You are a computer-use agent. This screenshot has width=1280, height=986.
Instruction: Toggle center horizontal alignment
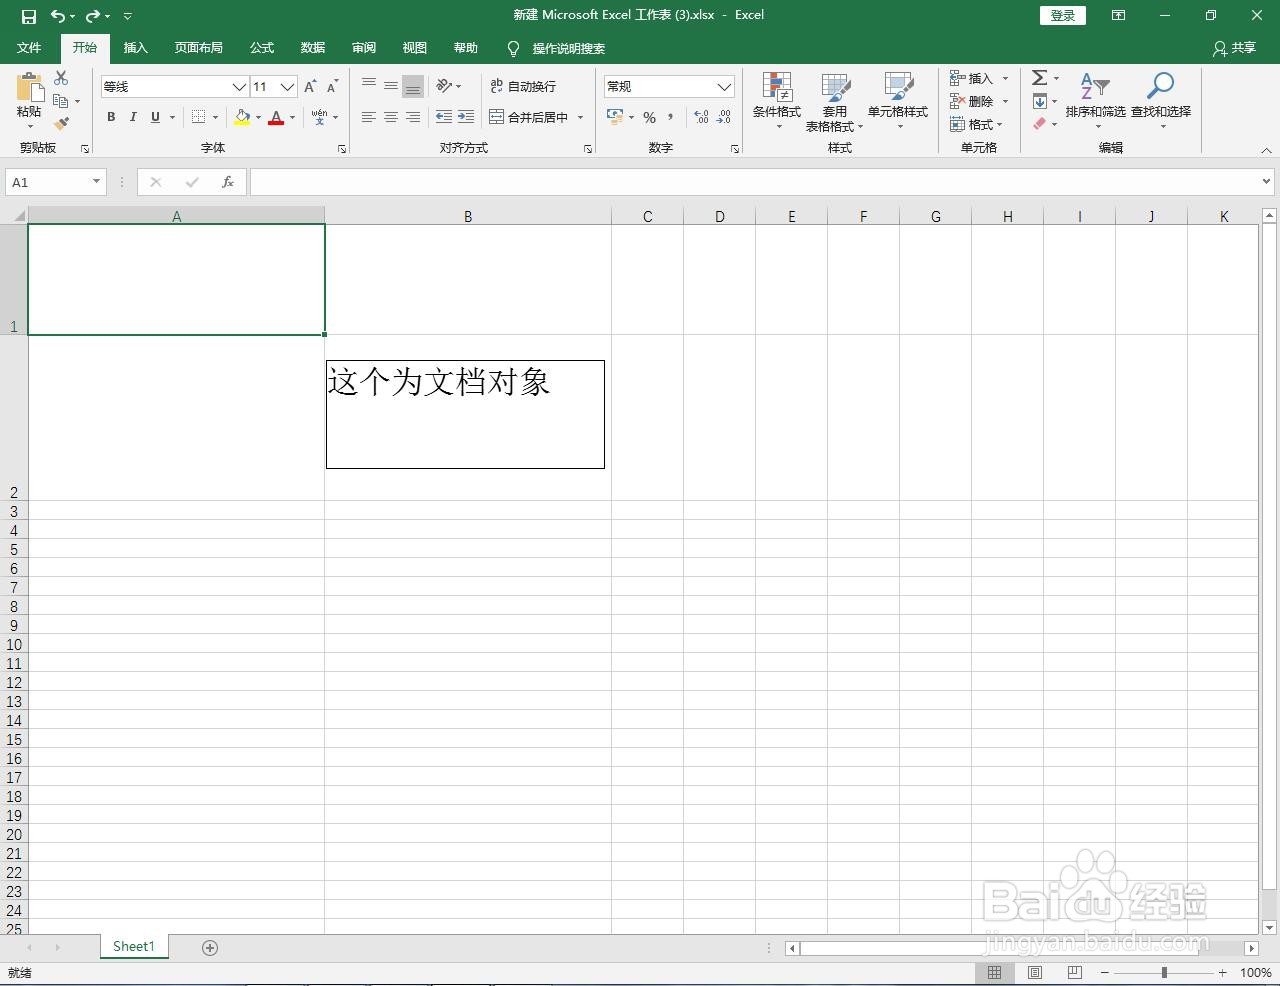pyautogui.click(x=391, y=117)
